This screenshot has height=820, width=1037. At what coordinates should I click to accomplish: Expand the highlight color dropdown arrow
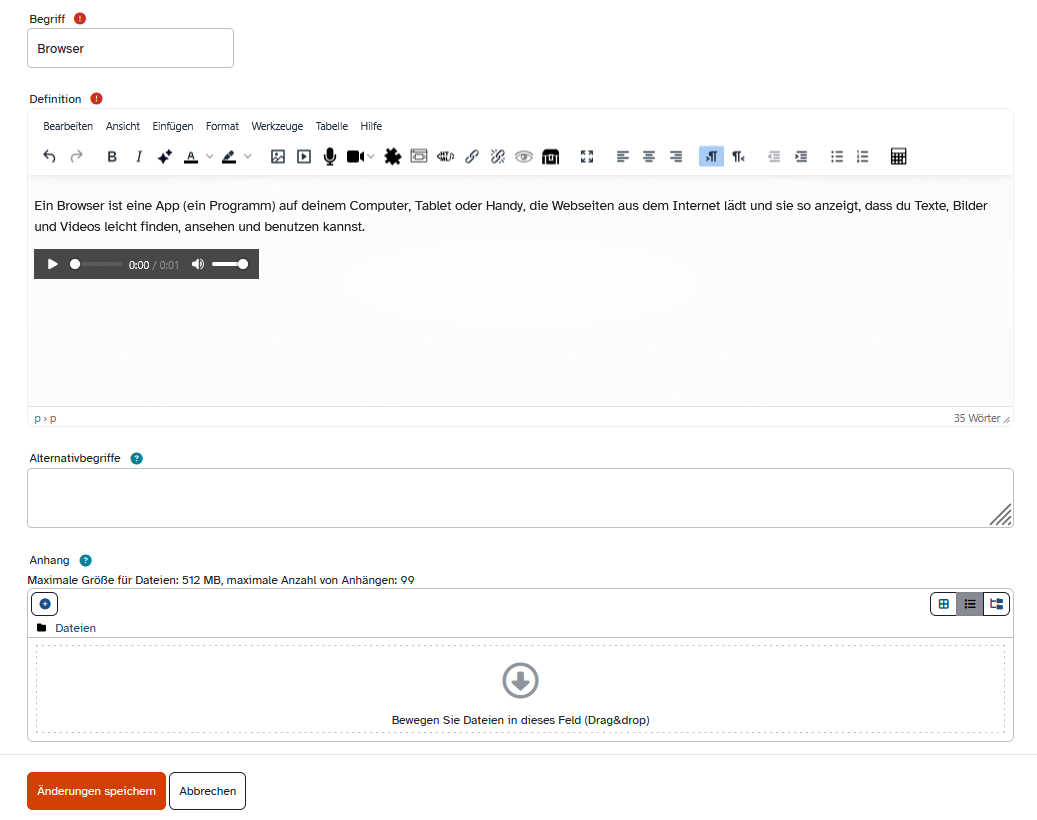tap(248, 156)
